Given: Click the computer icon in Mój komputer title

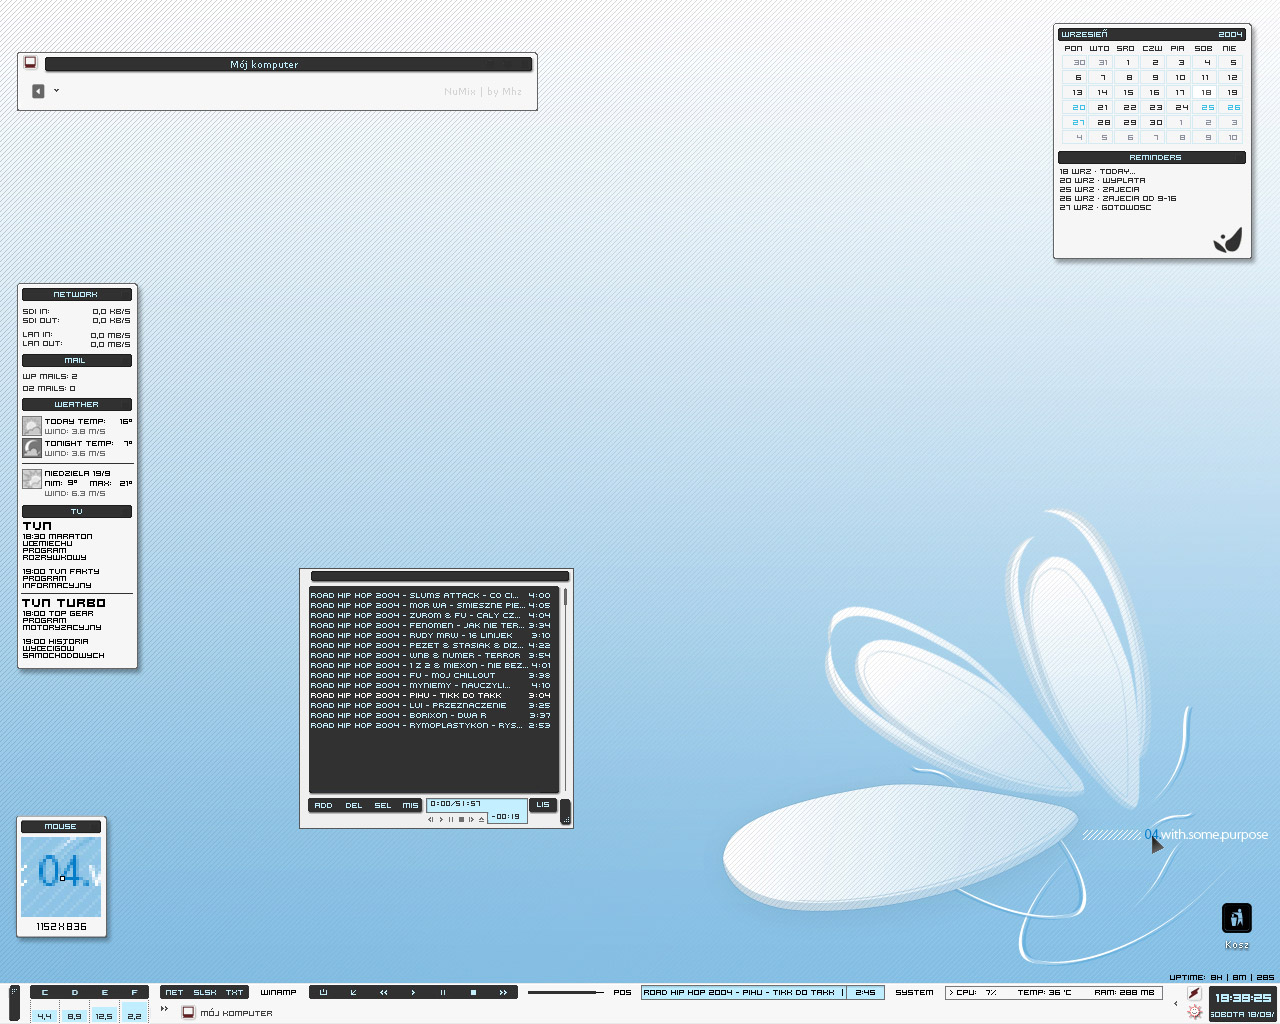Looking at the screenshot, I should click(x=31, y=63).
